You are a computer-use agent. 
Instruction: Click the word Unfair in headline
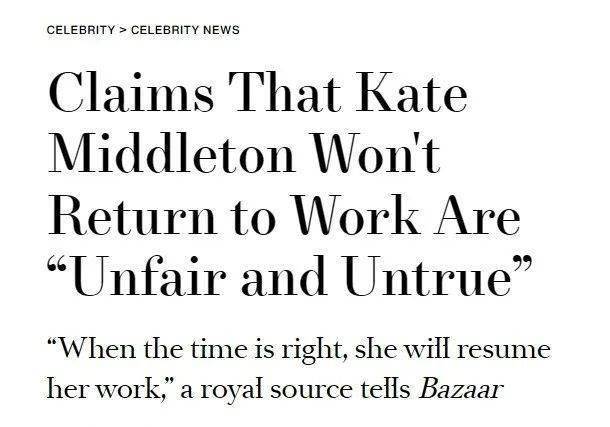coord(149,276)
